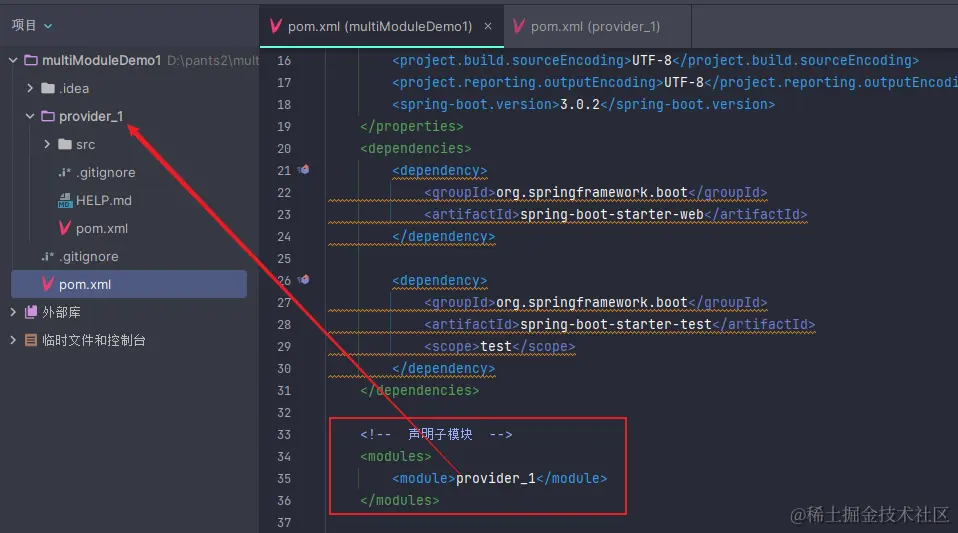Click the multiModuleDemo1 folder icon
Viewport: 958px width, 533px height.
coord(31,61)
